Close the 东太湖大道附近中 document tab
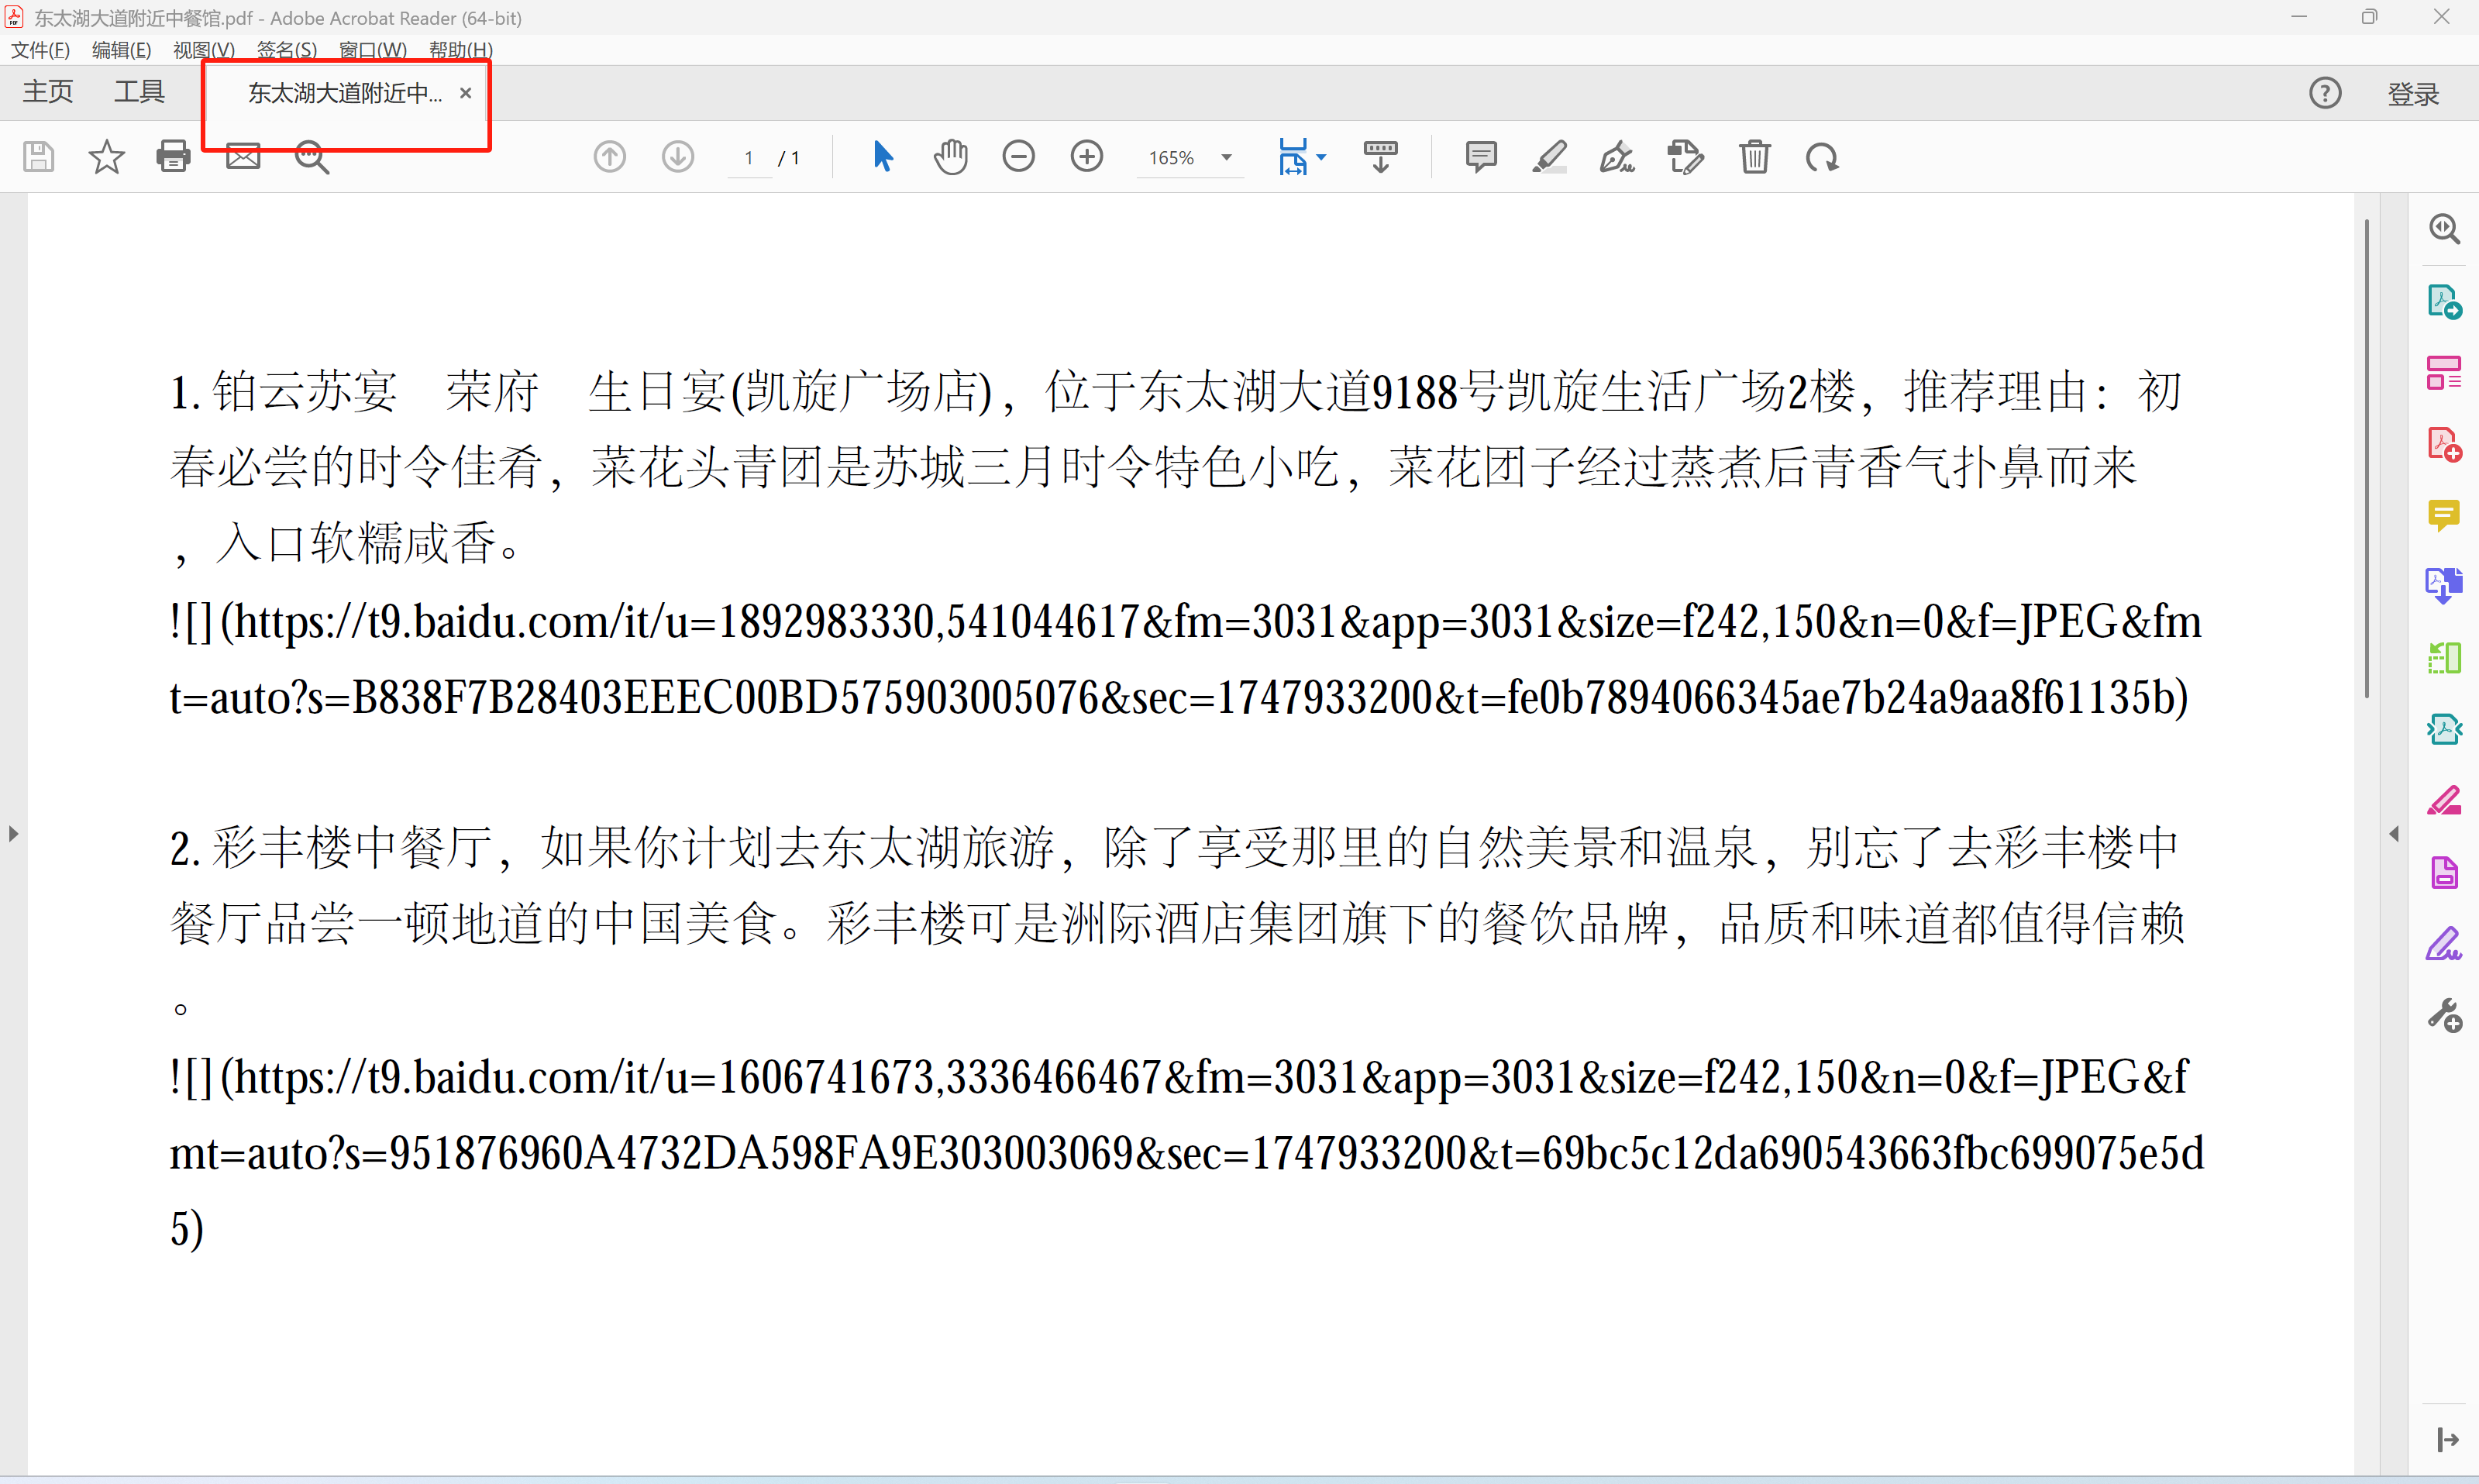 pos(465,93)
